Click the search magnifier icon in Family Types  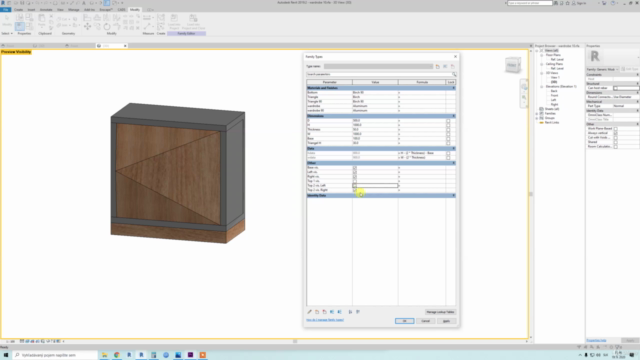(454, 74)
